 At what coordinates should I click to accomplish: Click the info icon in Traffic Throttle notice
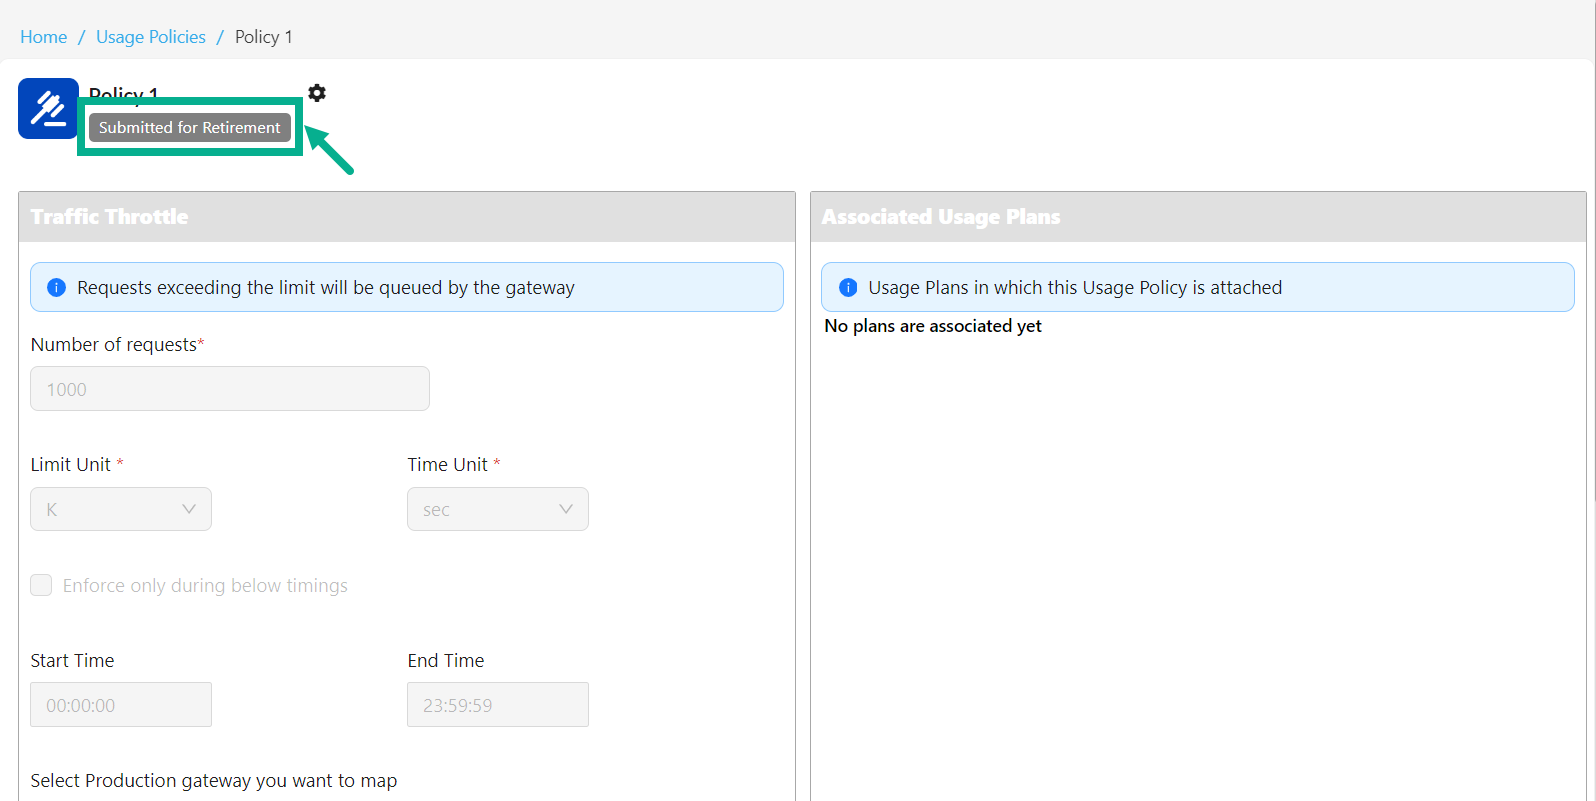pos(57,288)
